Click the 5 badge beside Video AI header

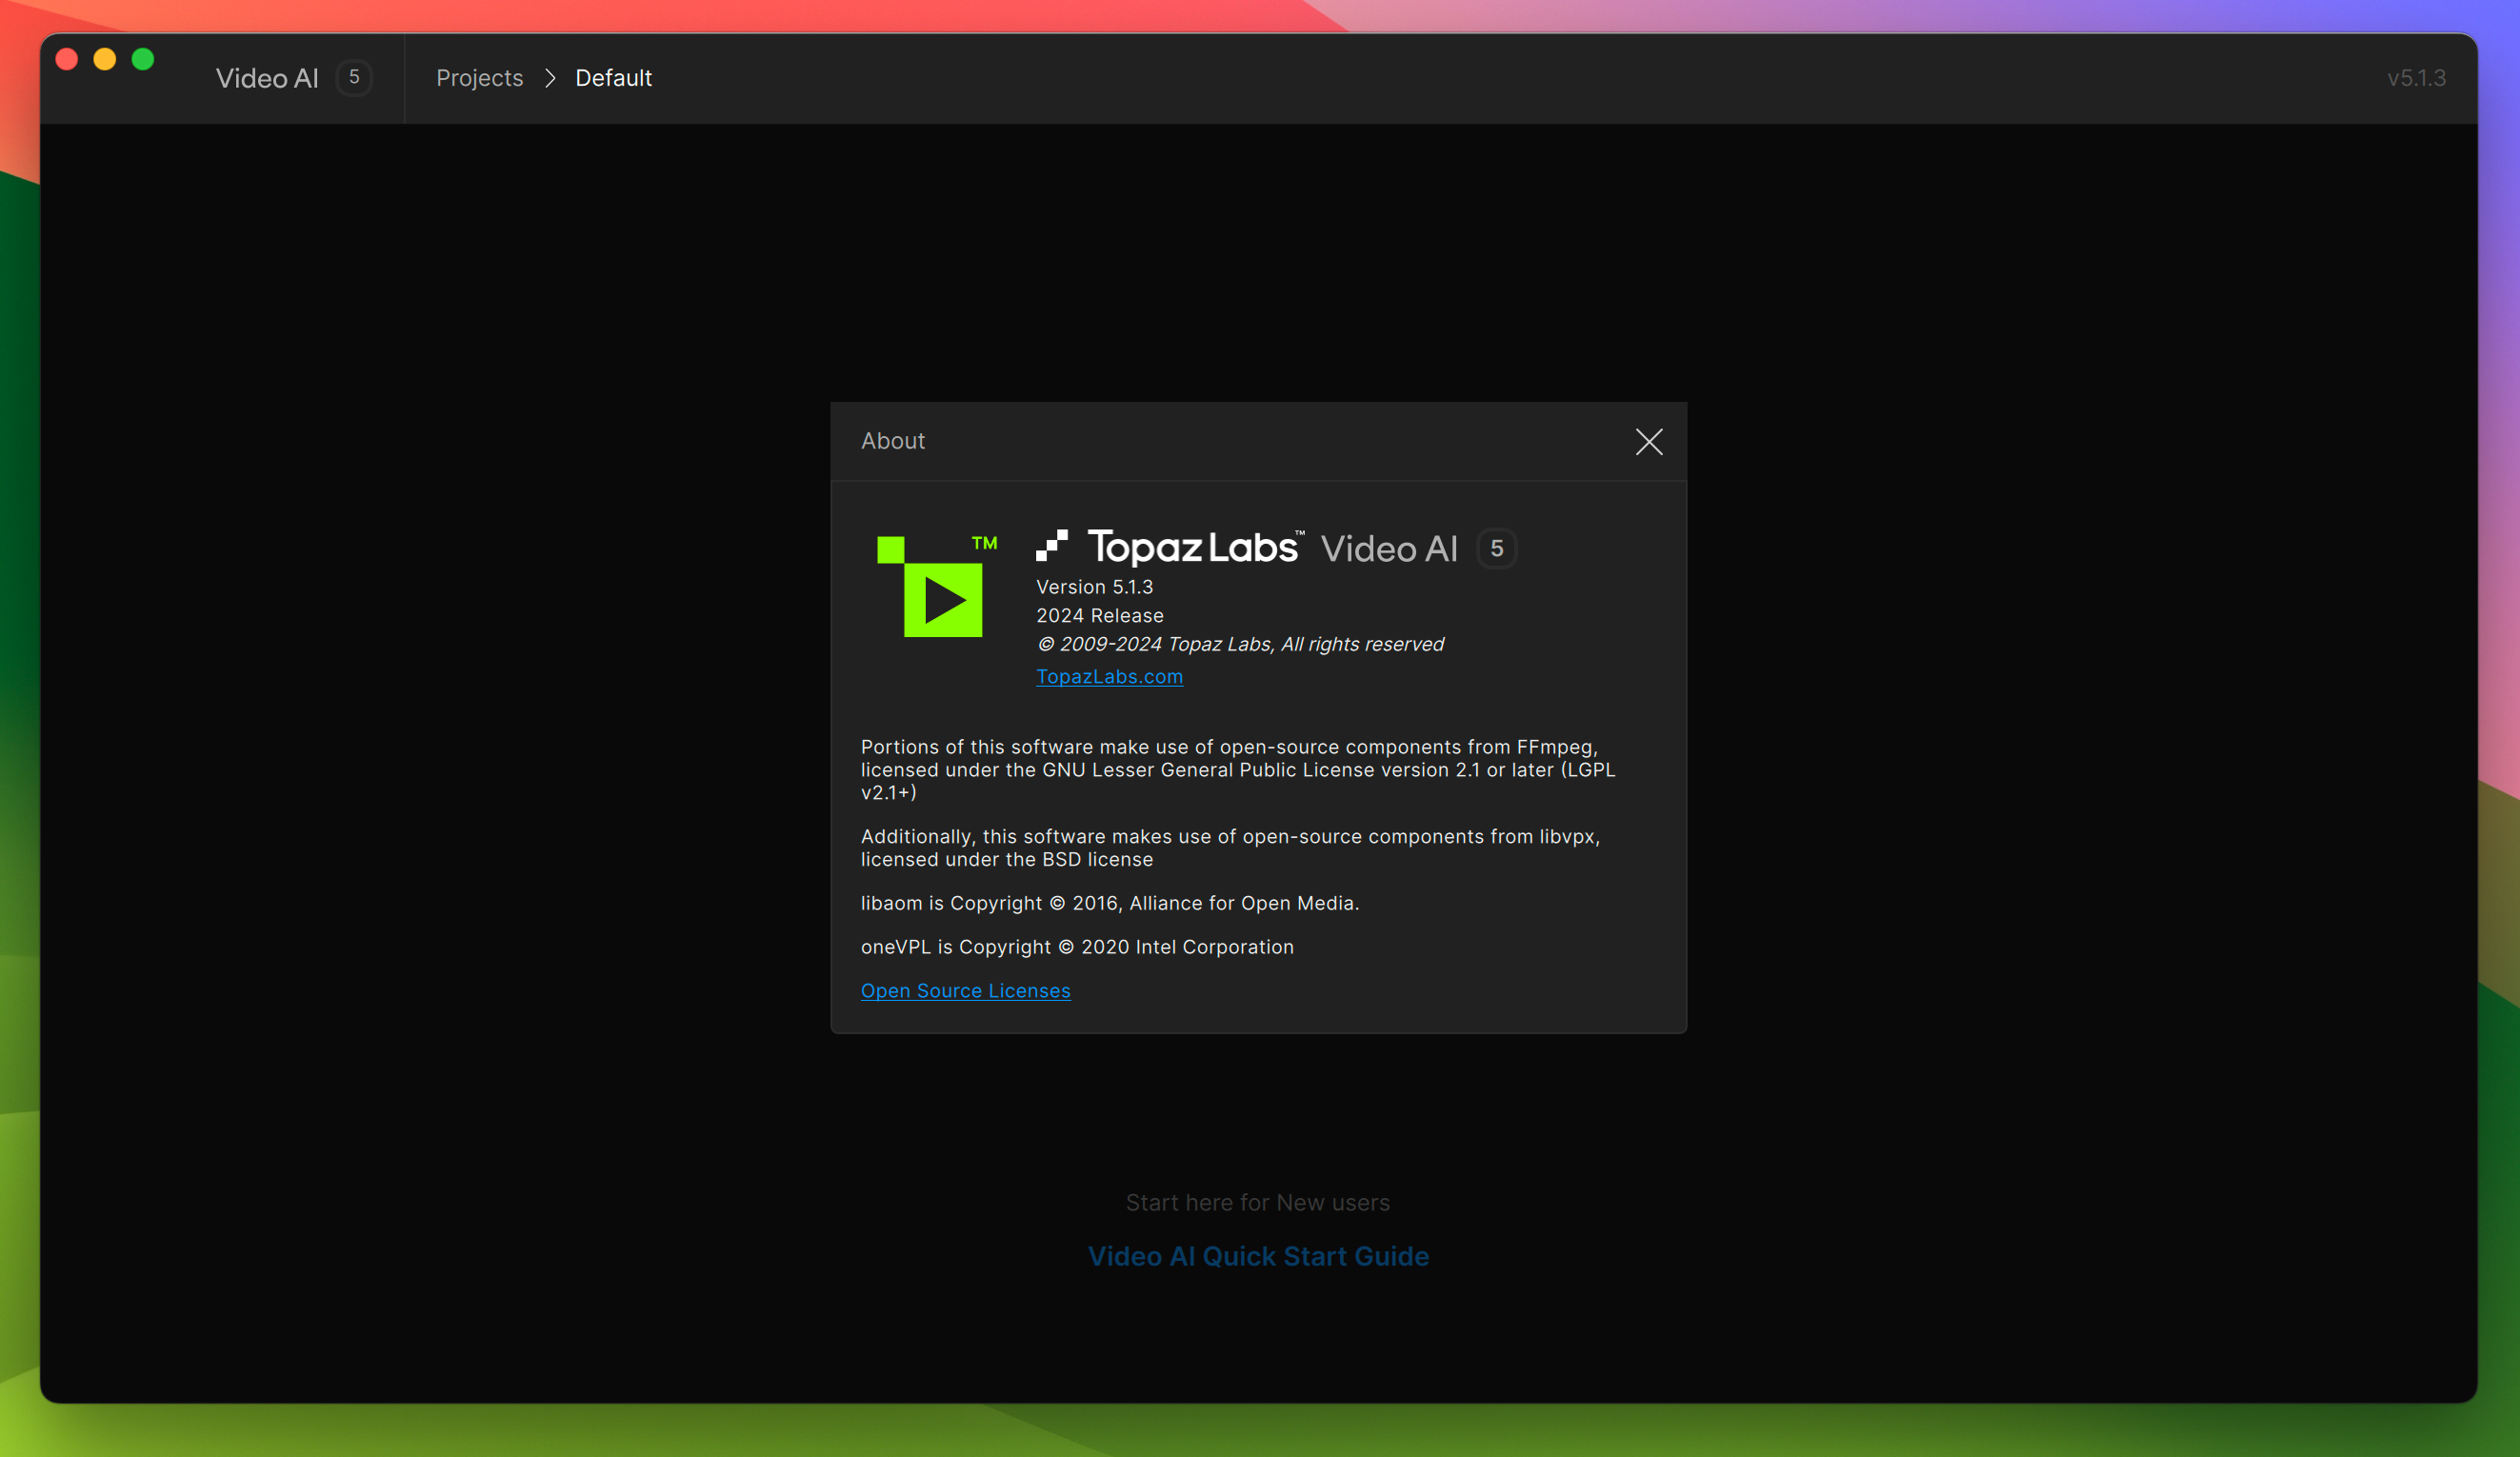click(354, 78)
